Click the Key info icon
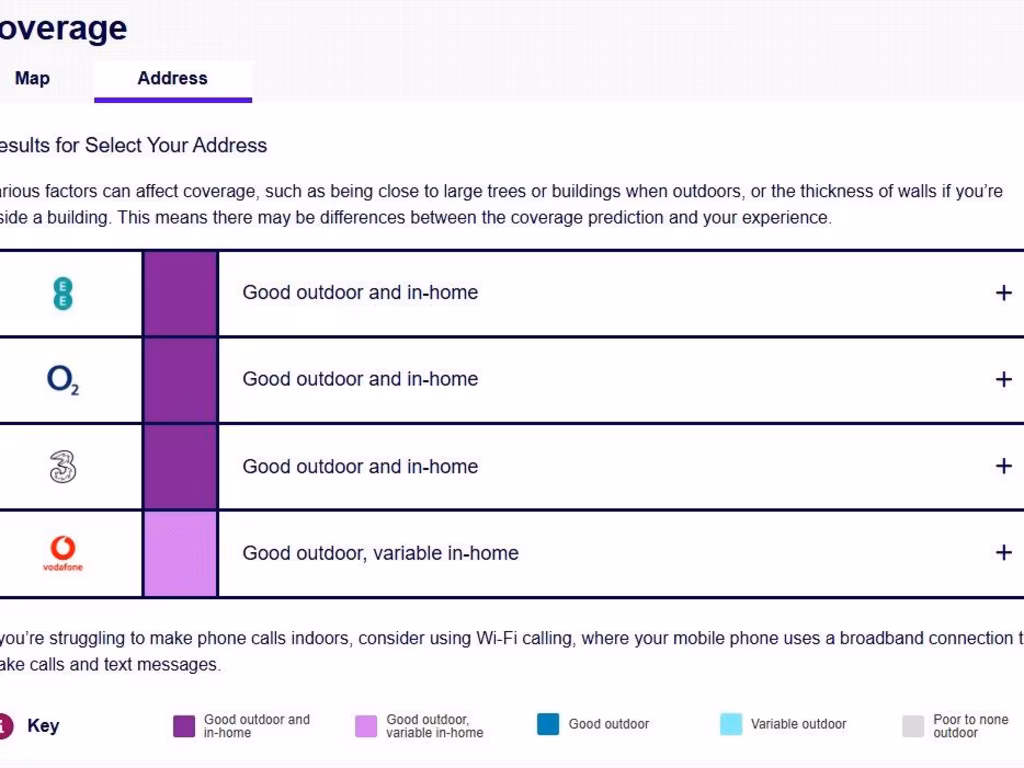Viewport: 1024px width, 768px height. (4, 726)
